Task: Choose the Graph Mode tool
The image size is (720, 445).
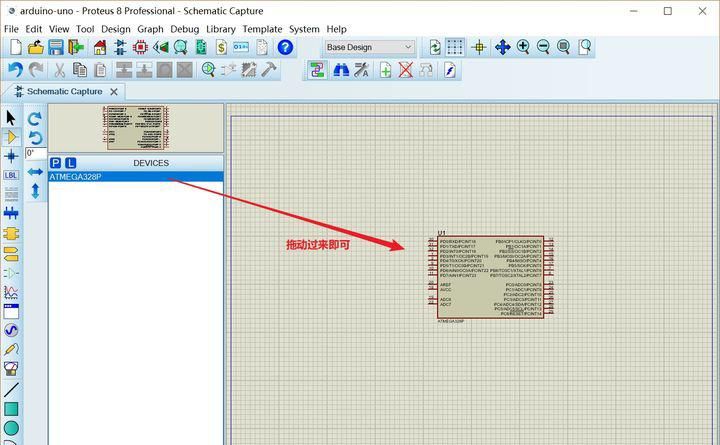Action: (11, 292)
